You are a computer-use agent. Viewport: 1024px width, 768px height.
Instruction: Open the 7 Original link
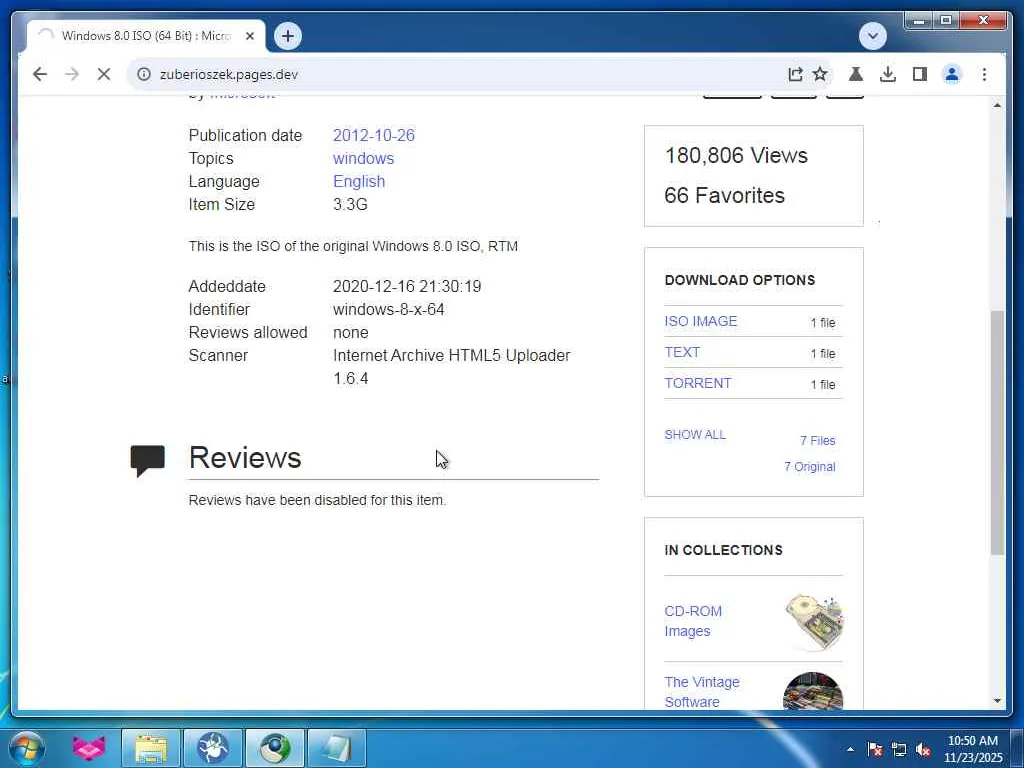click(x=810, y=467)
